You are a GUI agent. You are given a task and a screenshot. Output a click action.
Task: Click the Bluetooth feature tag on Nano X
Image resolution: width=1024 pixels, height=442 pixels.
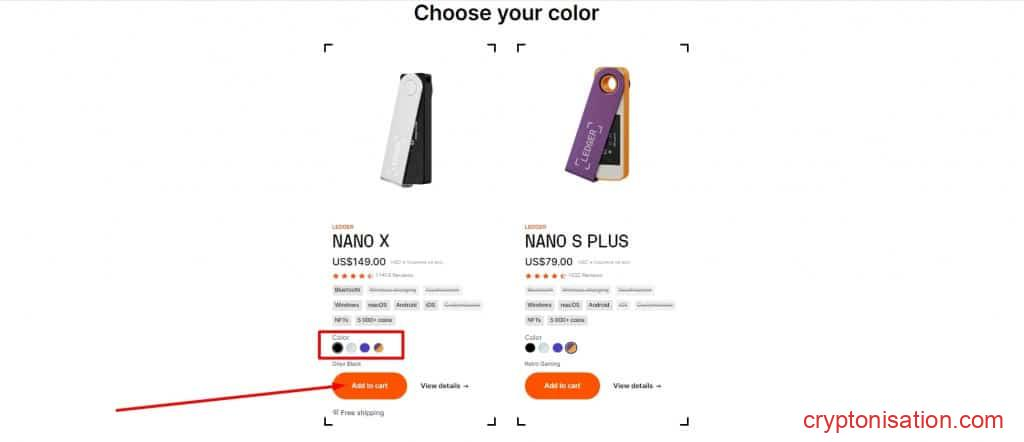click(347, 290)
